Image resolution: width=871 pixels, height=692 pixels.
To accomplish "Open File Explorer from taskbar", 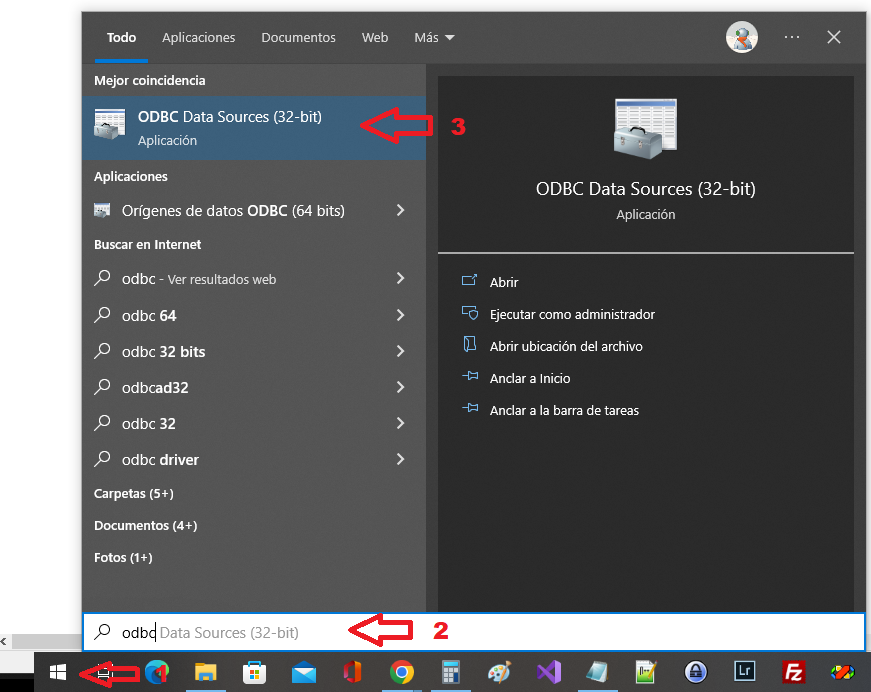I will point(206,673).
